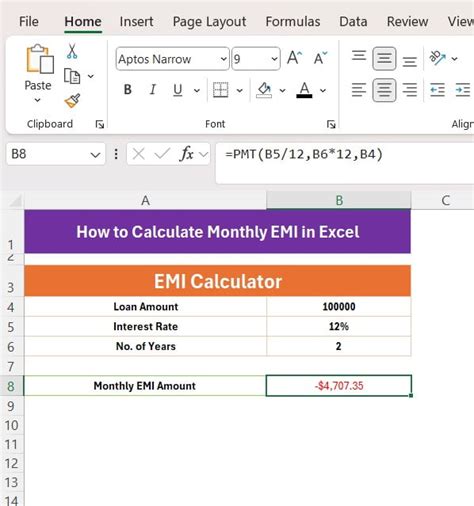Viewport: 474px width, 506px height.
Task: Open Aptos Narrow font name dropdown
Action: coord(224,59)
